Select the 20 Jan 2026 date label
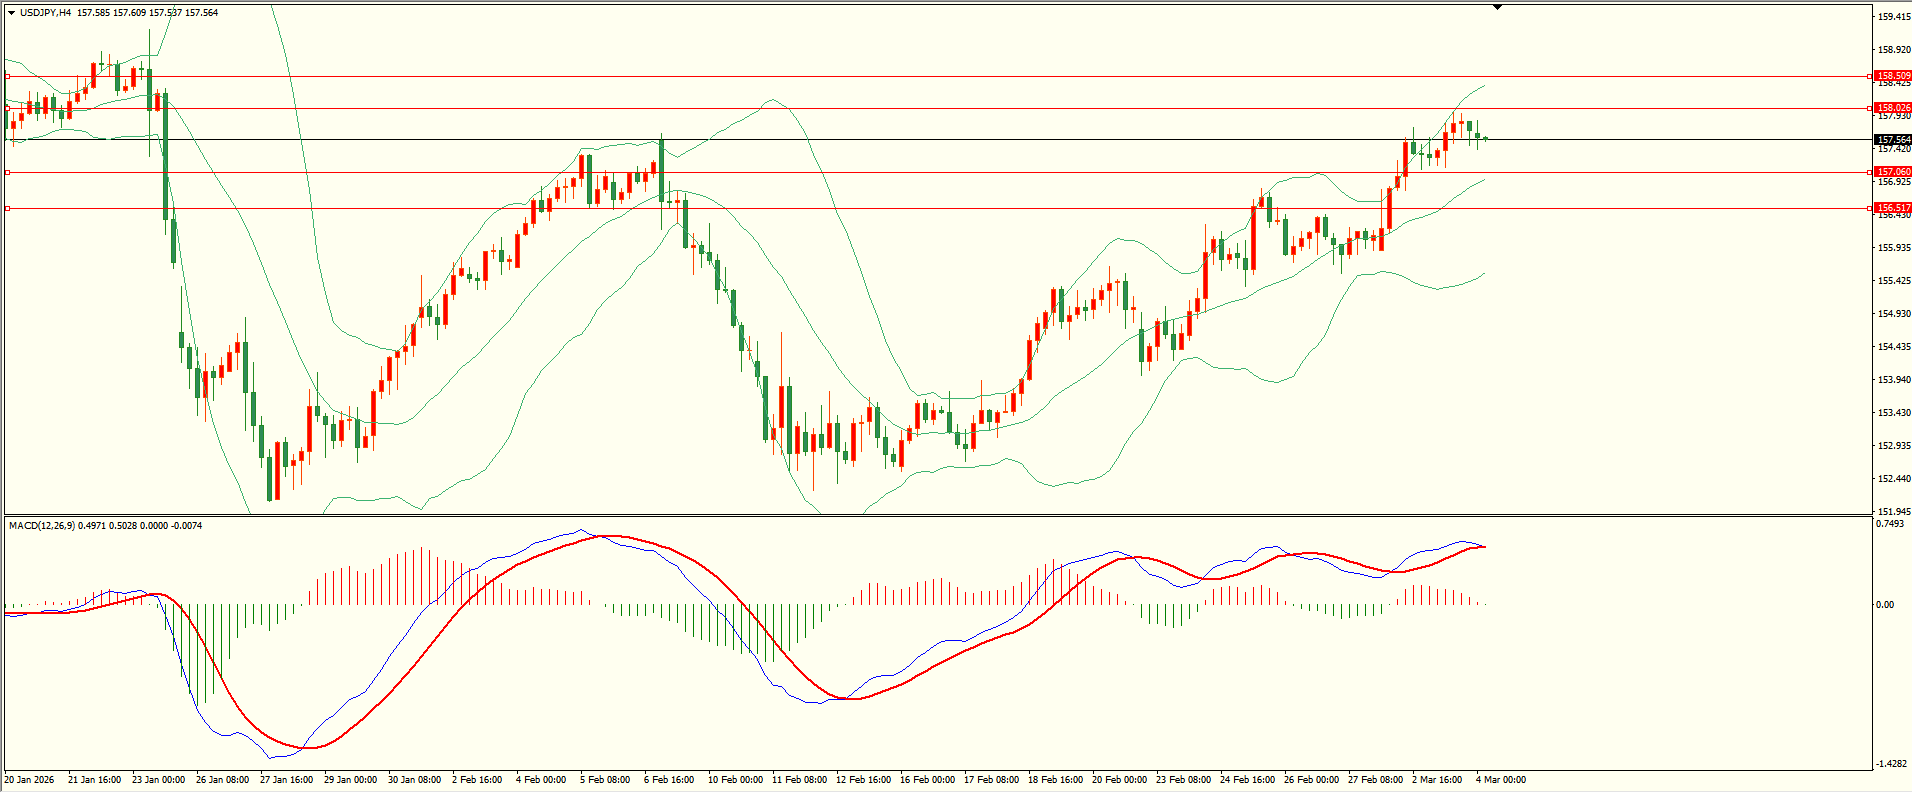Image resolution: width=1912 pixels, height=793 pixels. [30, 780]
